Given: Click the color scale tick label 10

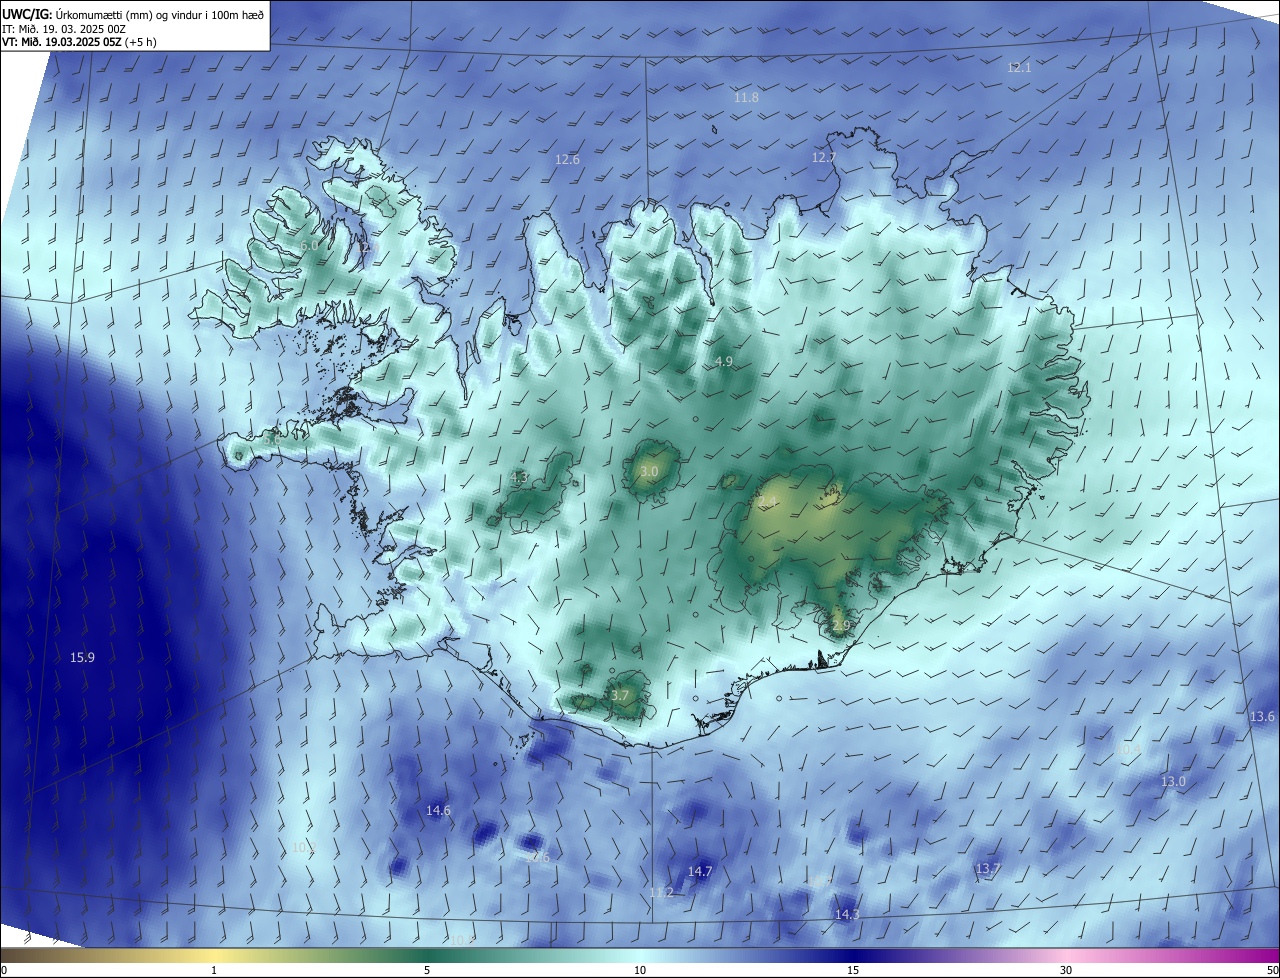Looking at the screenshot, I should click(x=640, y=970).
